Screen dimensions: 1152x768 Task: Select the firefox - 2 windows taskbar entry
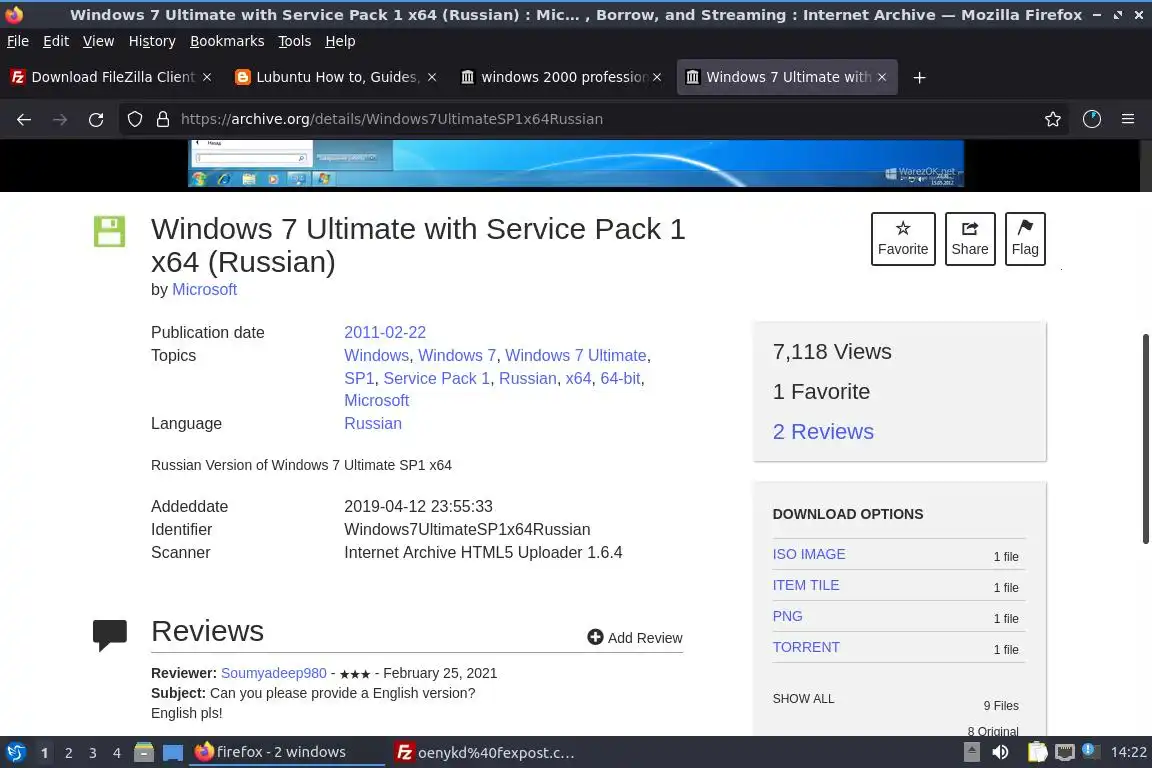click(x=287, y=752)
